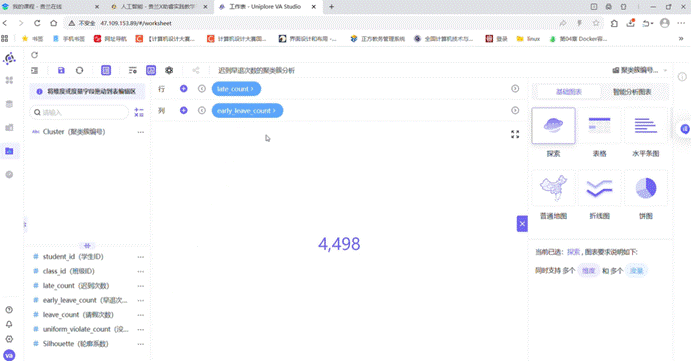
Task: Open the sidebar settings gear near the bottom
Action: 9,339
